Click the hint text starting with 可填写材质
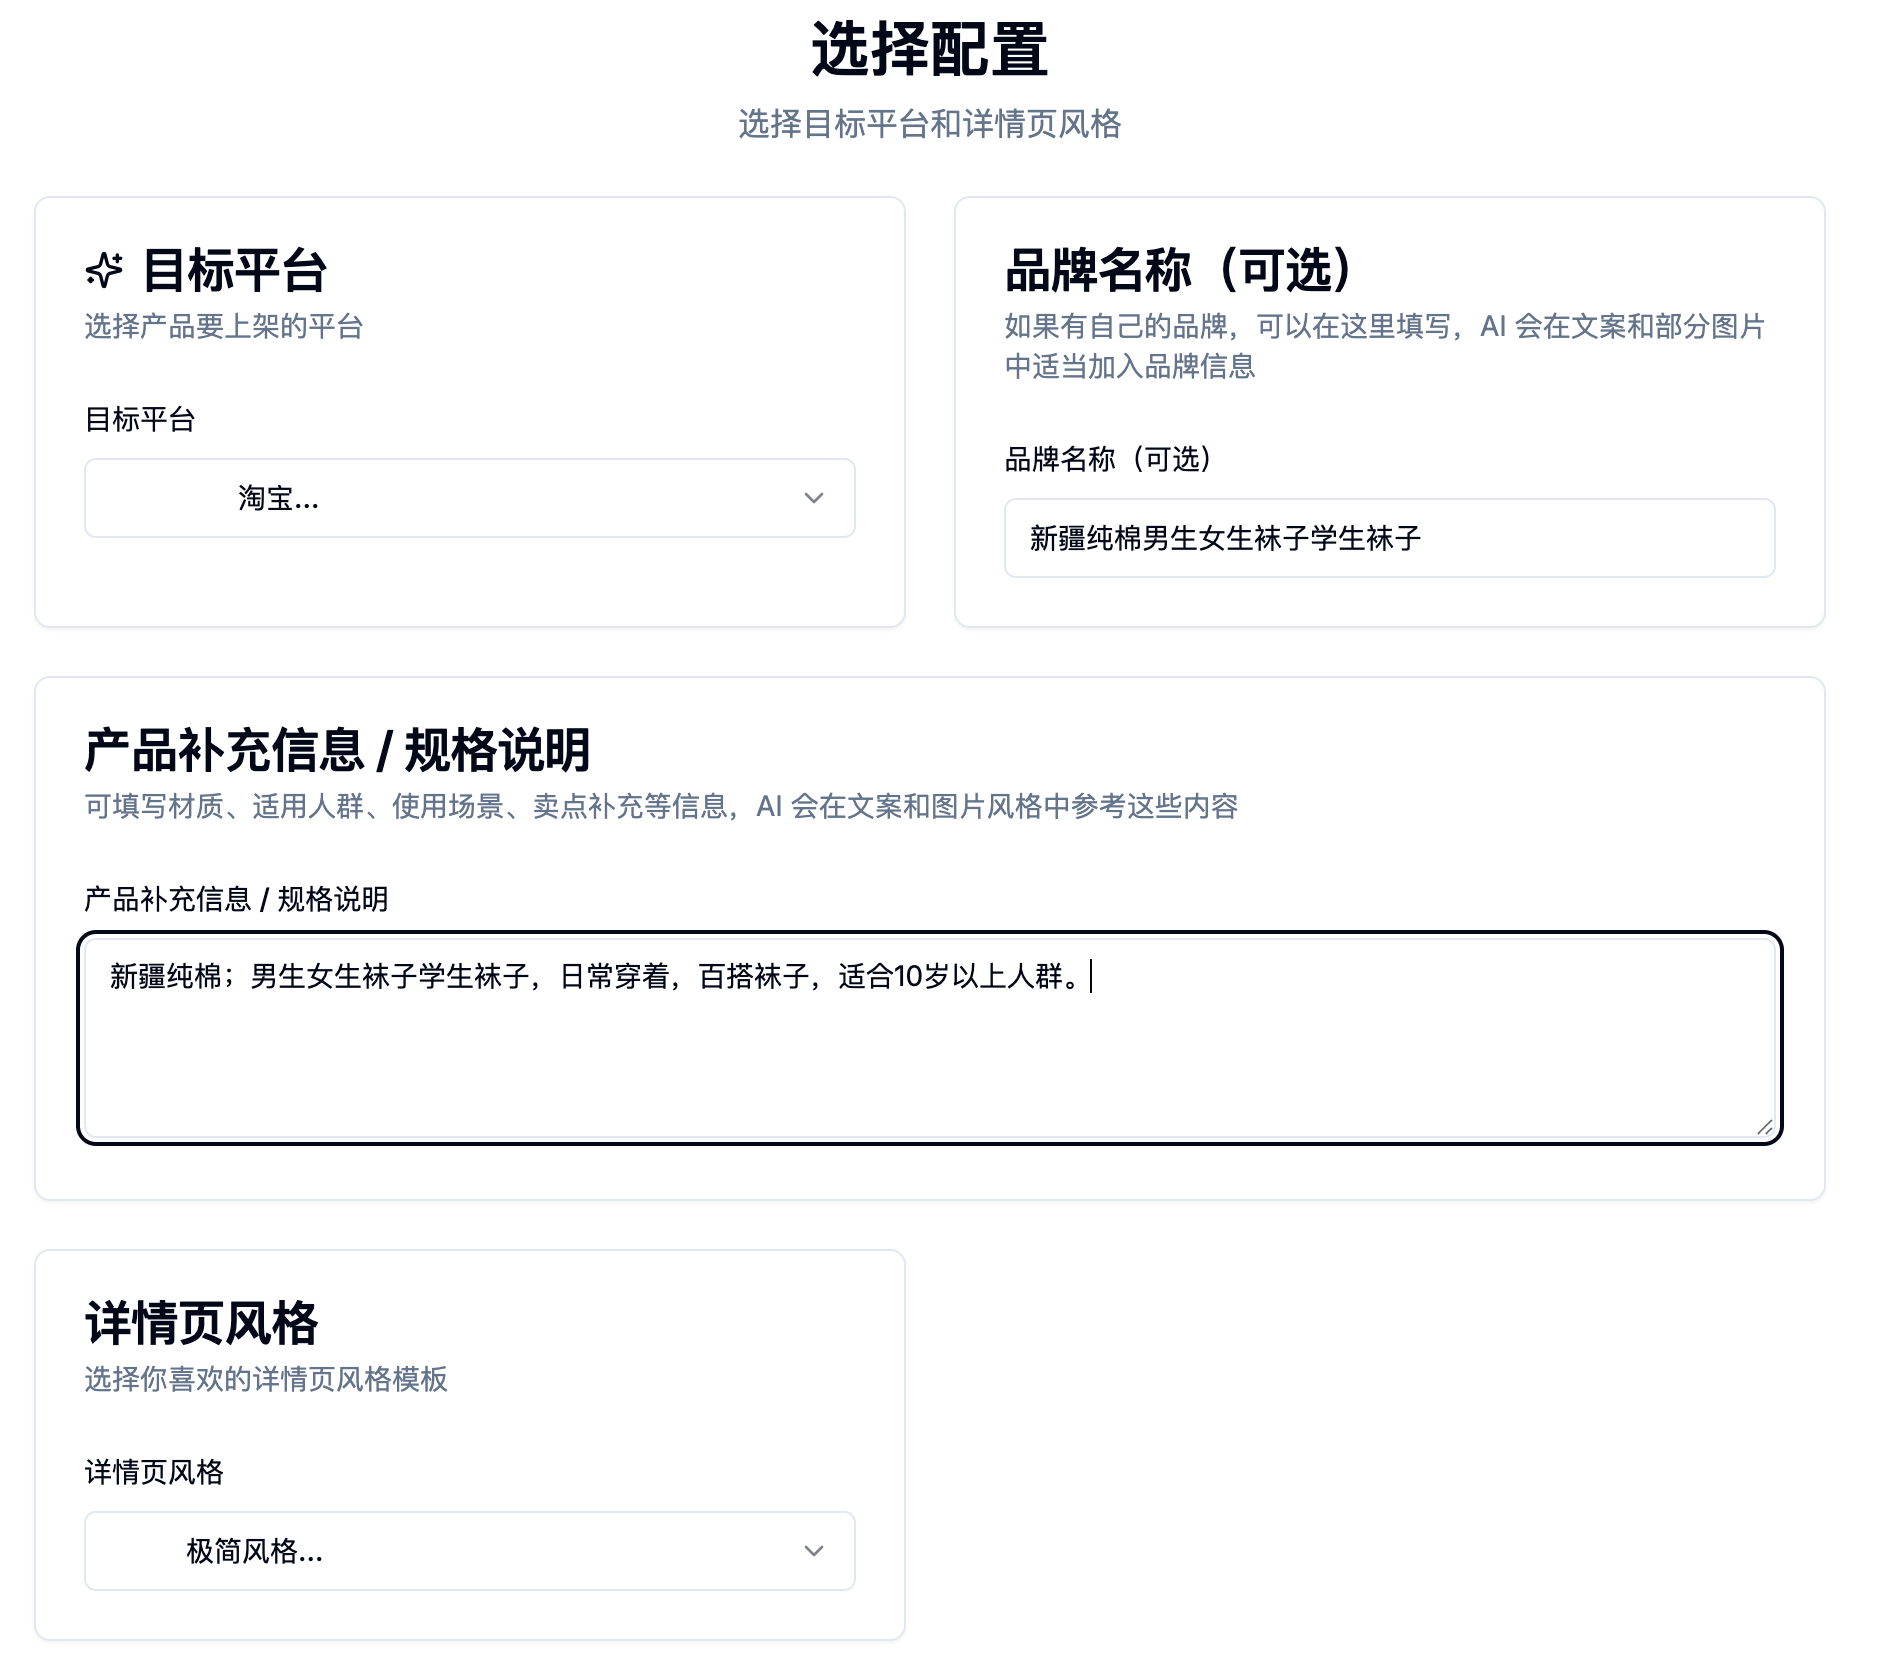Viewport: 1896px width, 1672px height. click(x=660, y=806)
